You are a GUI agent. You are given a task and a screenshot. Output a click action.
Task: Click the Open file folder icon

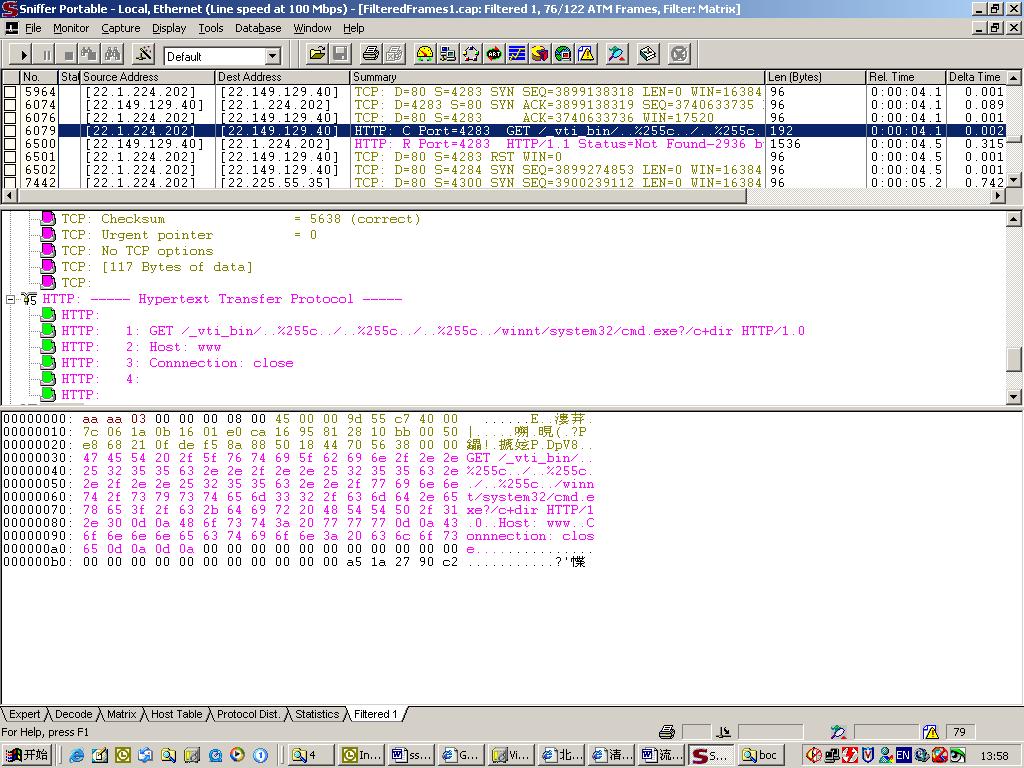[317, 54]
